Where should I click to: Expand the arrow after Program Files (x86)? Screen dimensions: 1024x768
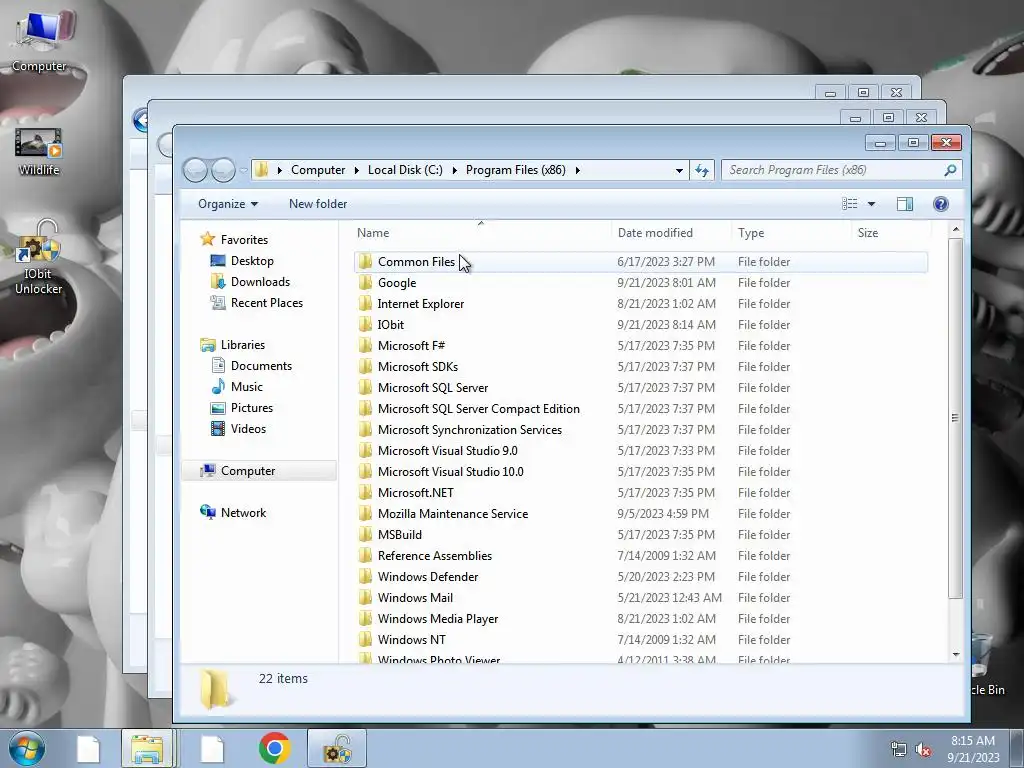[577, 170]
